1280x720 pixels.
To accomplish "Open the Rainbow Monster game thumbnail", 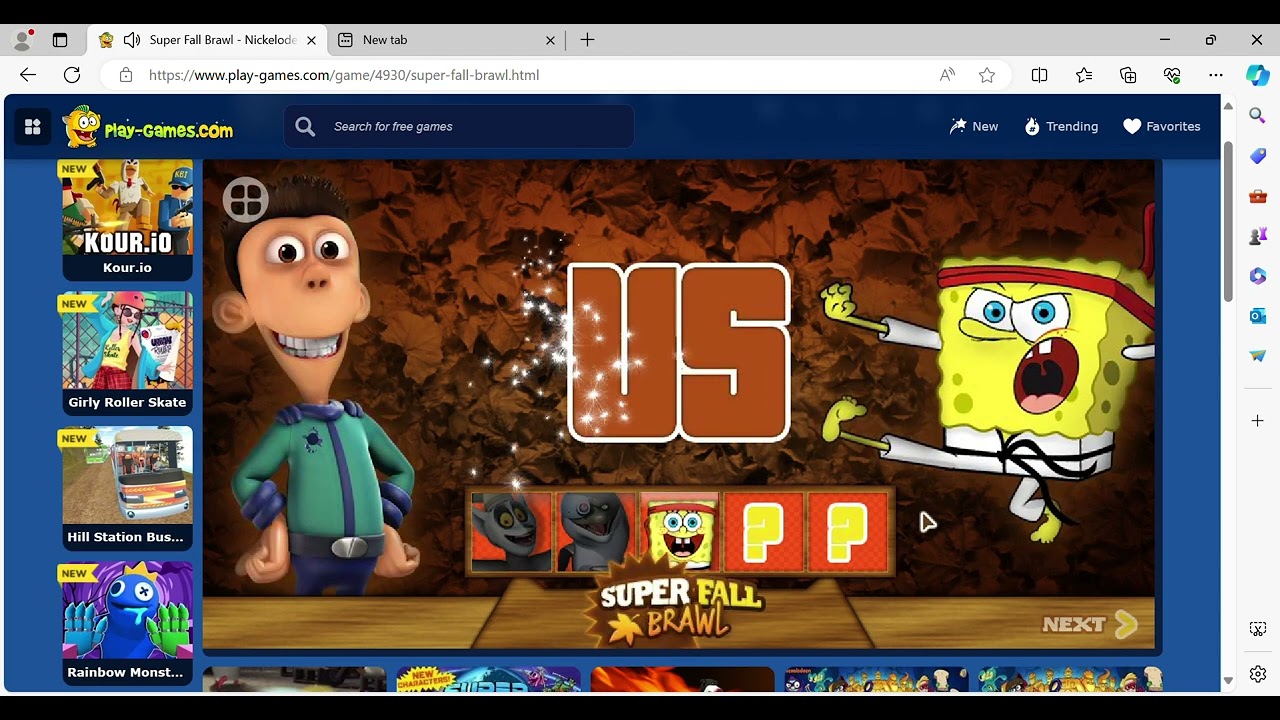I will [x=127, y=623].
